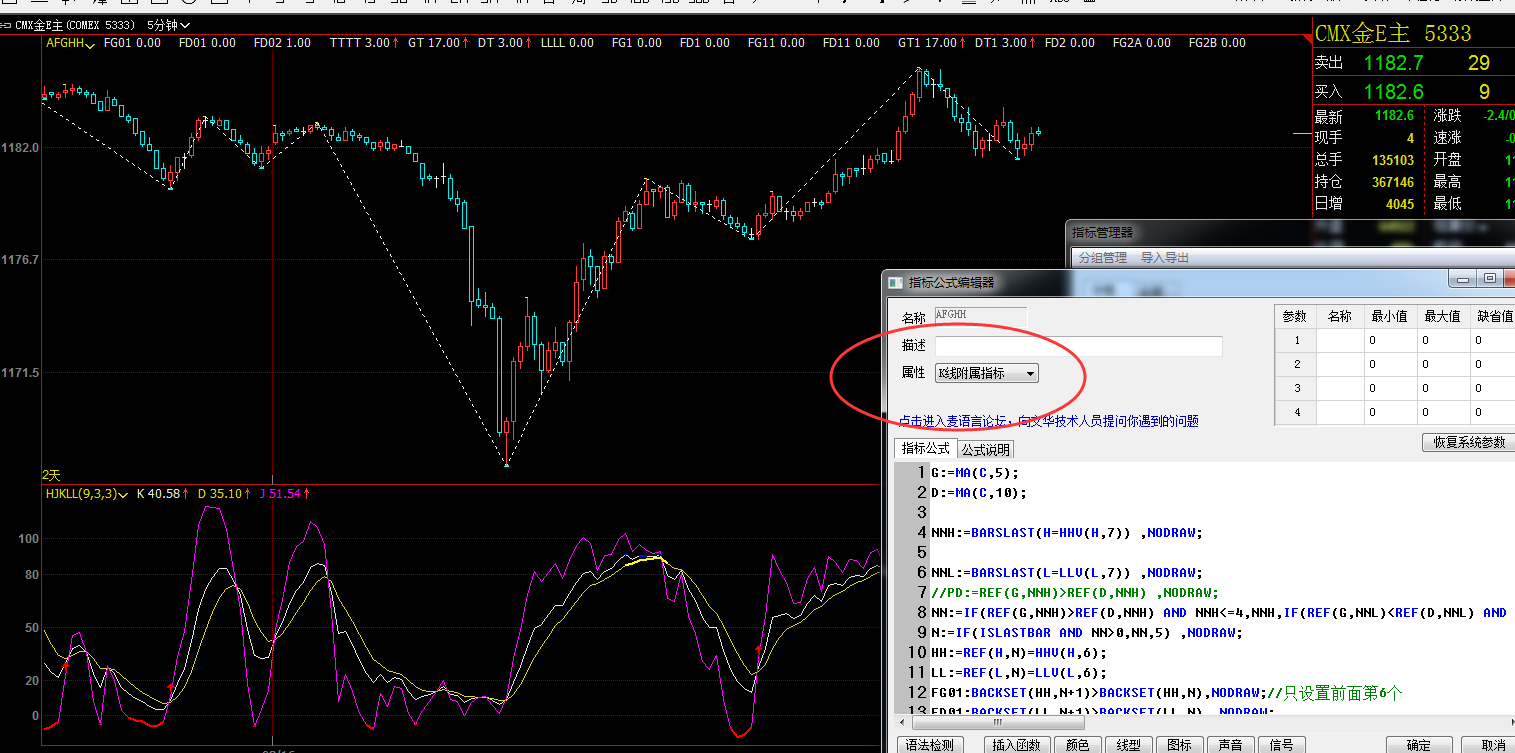Open the 麦语言论坛 forum link
The height and width of the screenshot is (753, 1515).
(950, 422)
